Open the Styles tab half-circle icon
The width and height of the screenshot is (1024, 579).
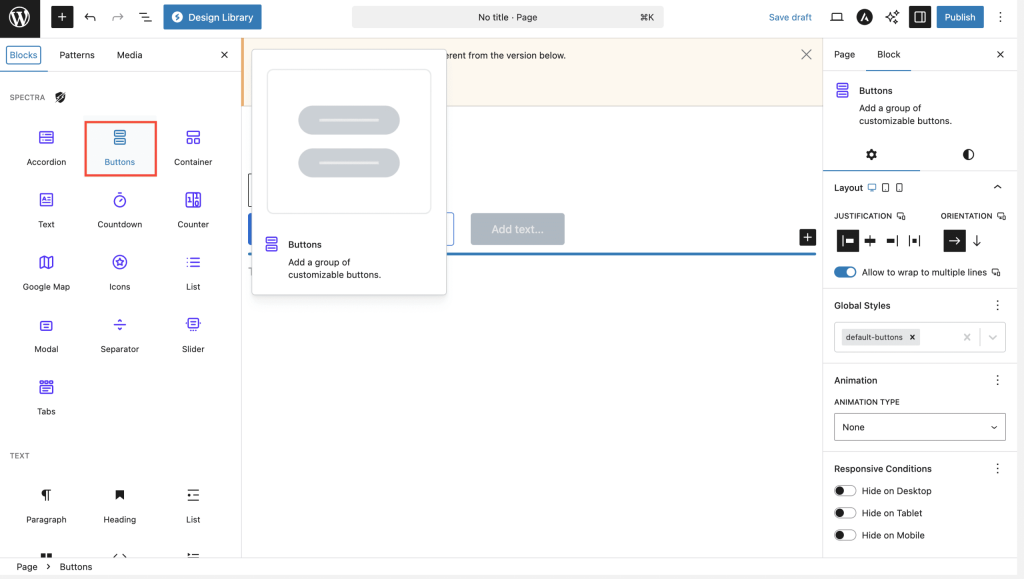click(x=968, y=155)
